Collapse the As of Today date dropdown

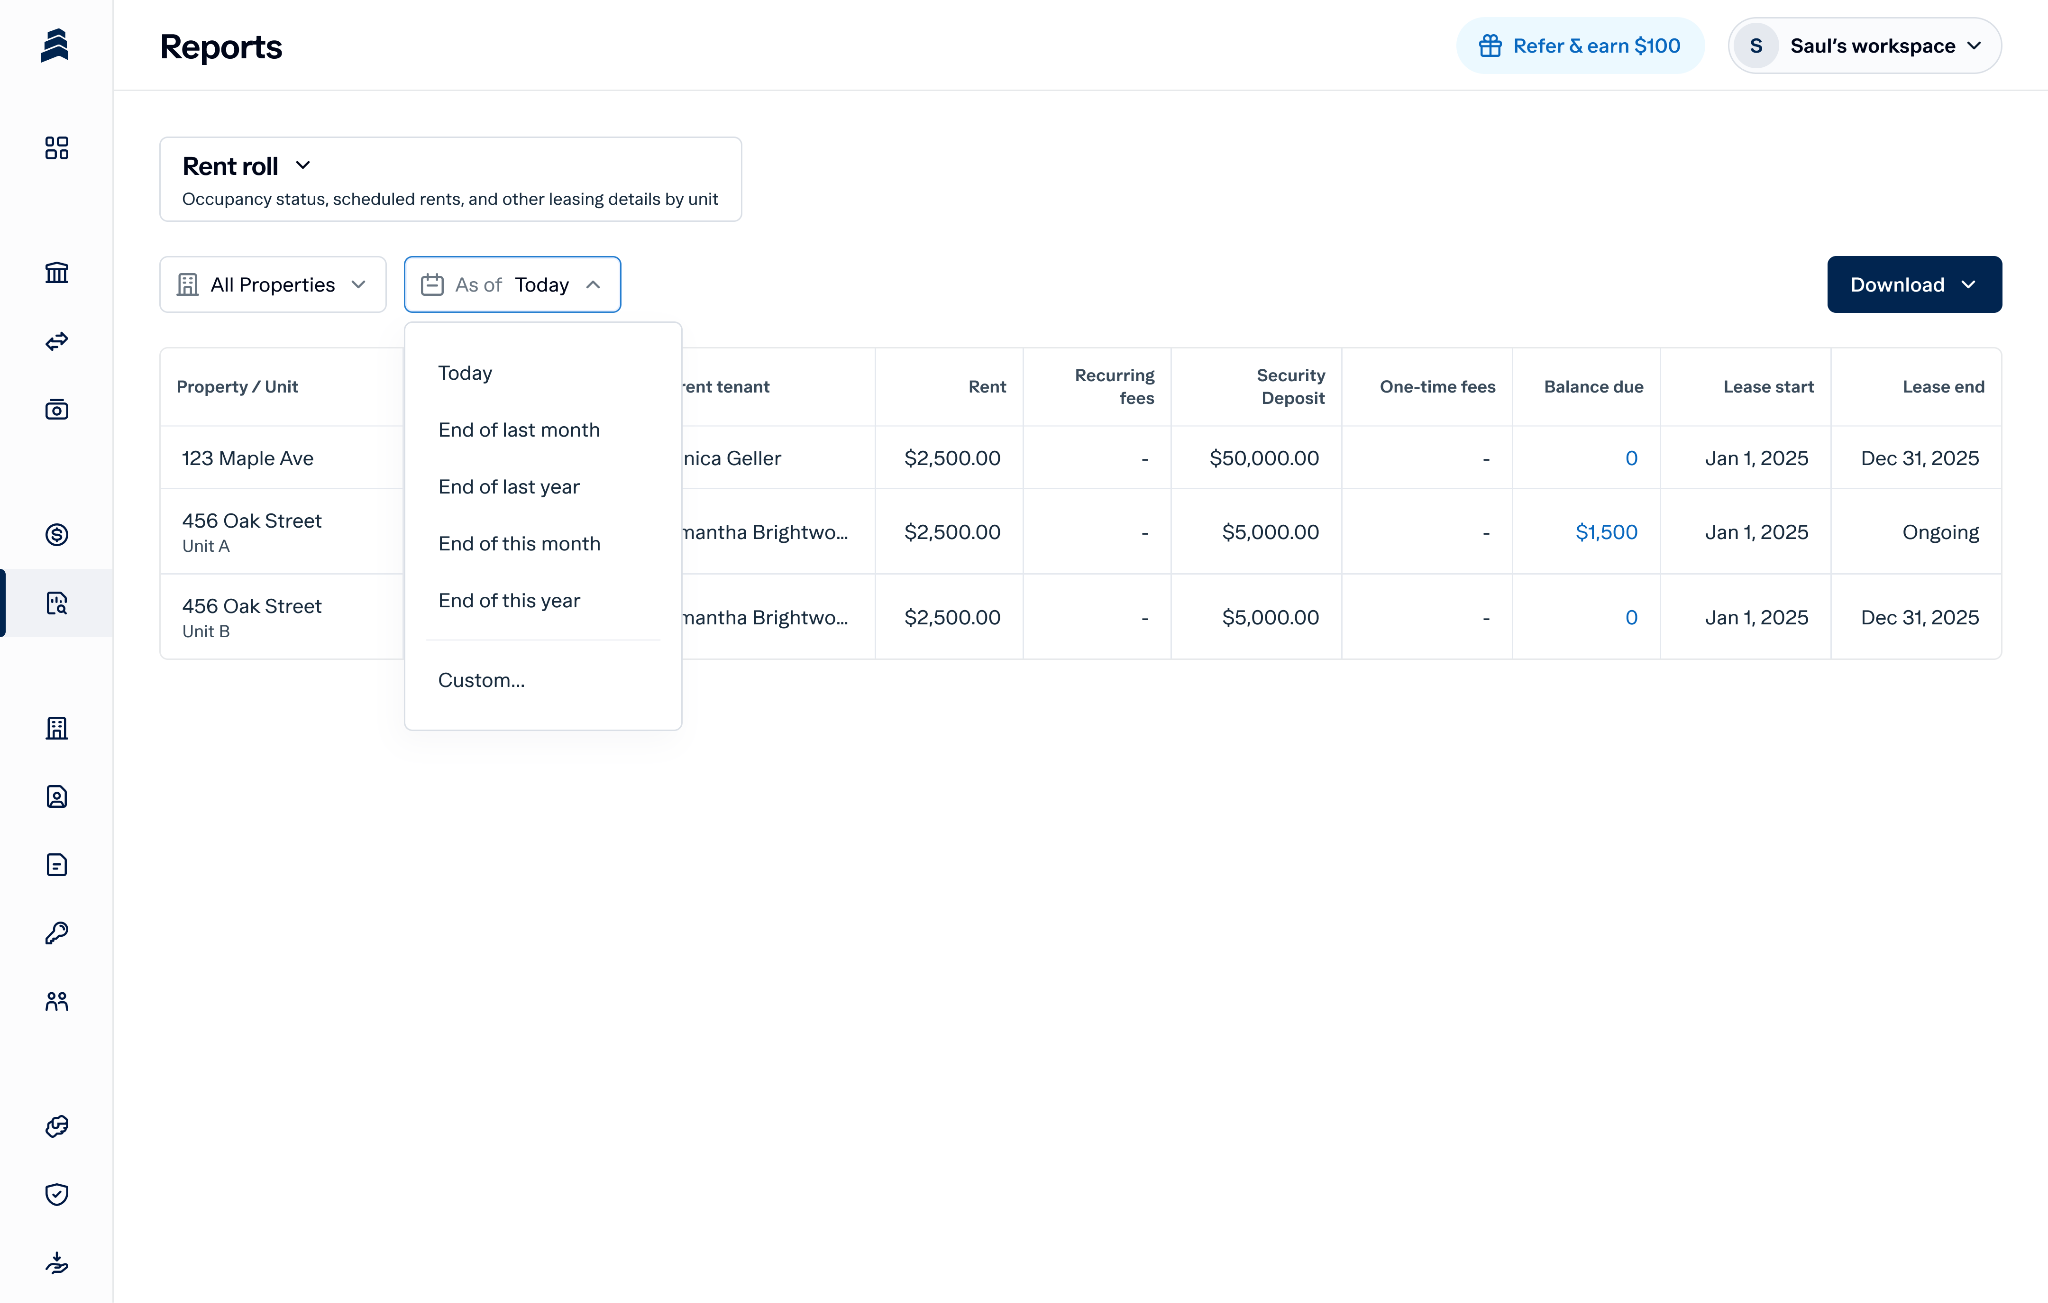512,285
